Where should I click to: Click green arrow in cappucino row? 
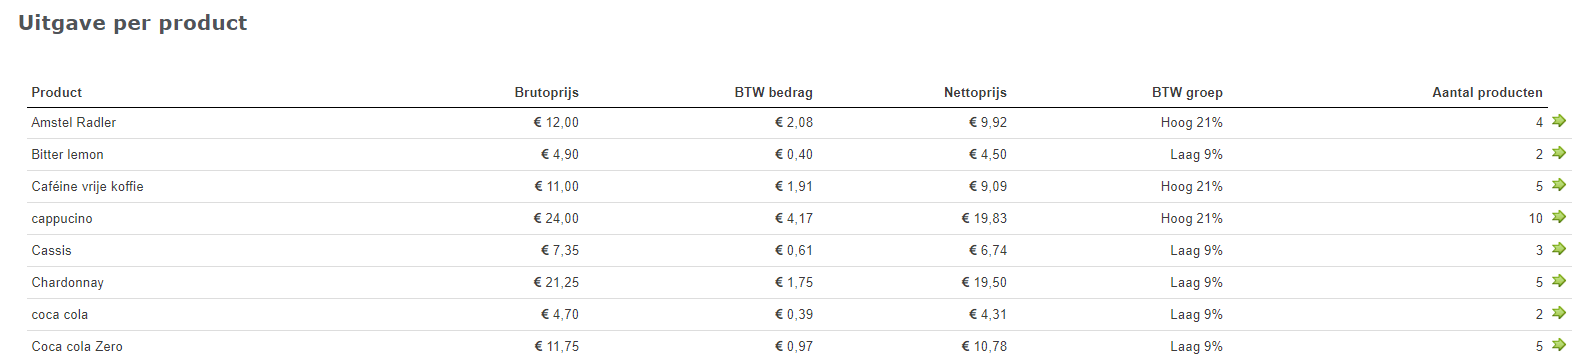pos(1558,217)
